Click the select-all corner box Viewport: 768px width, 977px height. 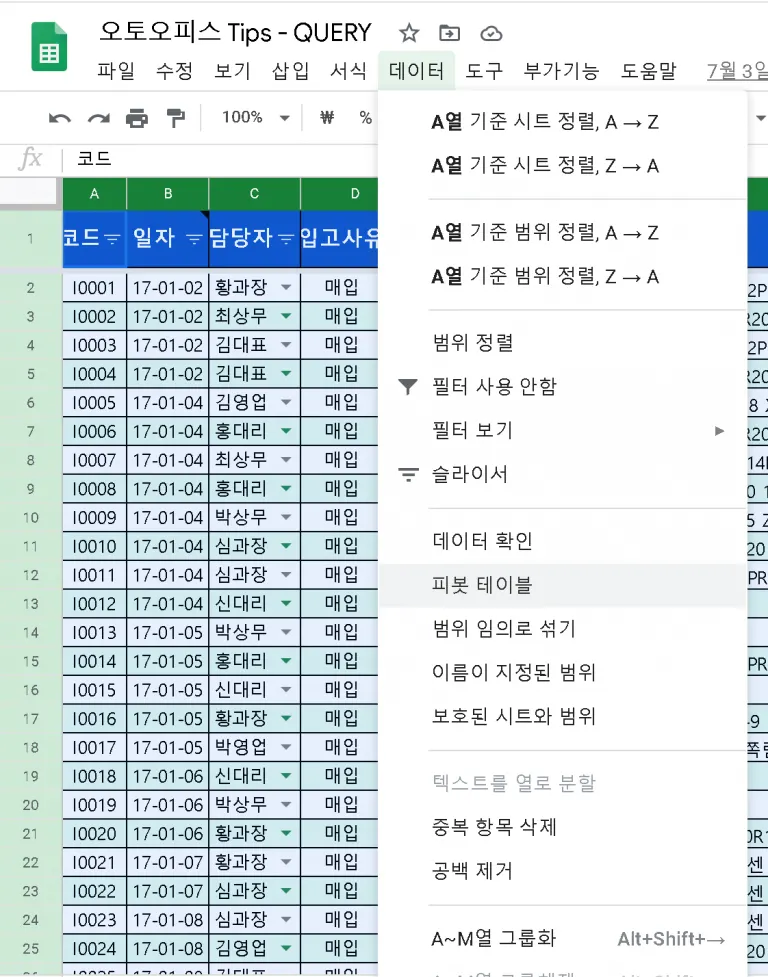coord(29,192)
